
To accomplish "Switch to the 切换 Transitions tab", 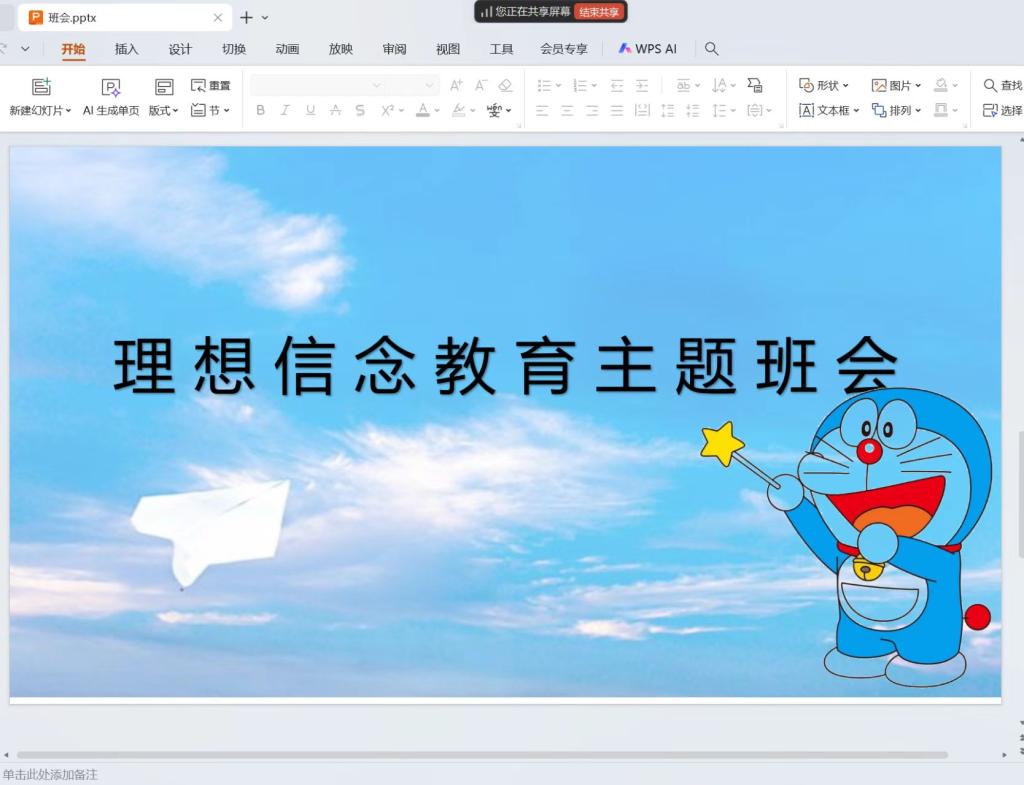I will (x=234, y=49).
